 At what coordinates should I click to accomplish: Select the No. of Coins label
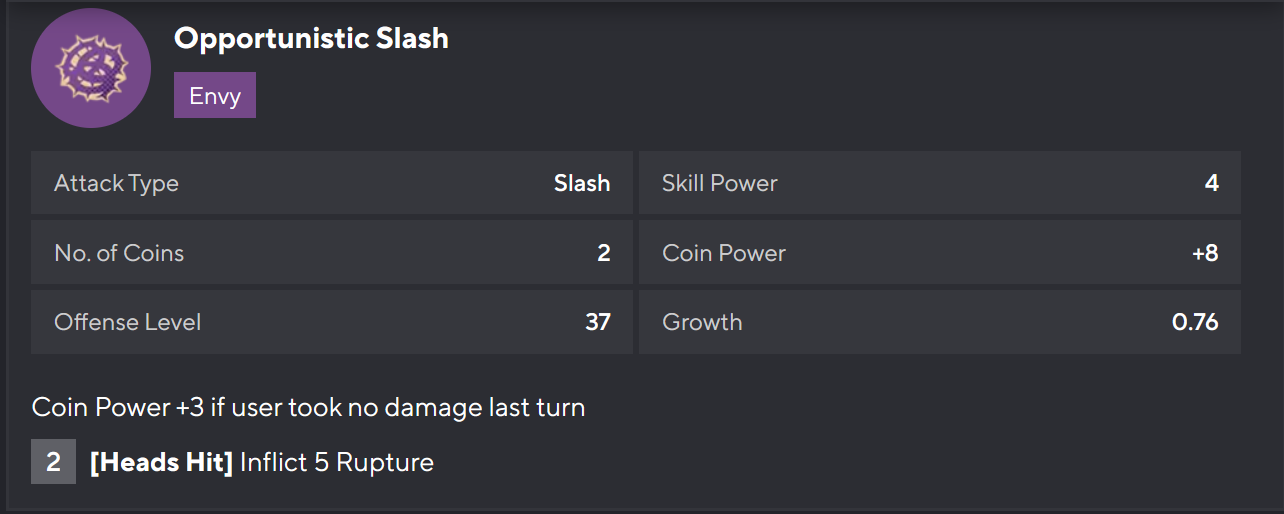(119, 253)
